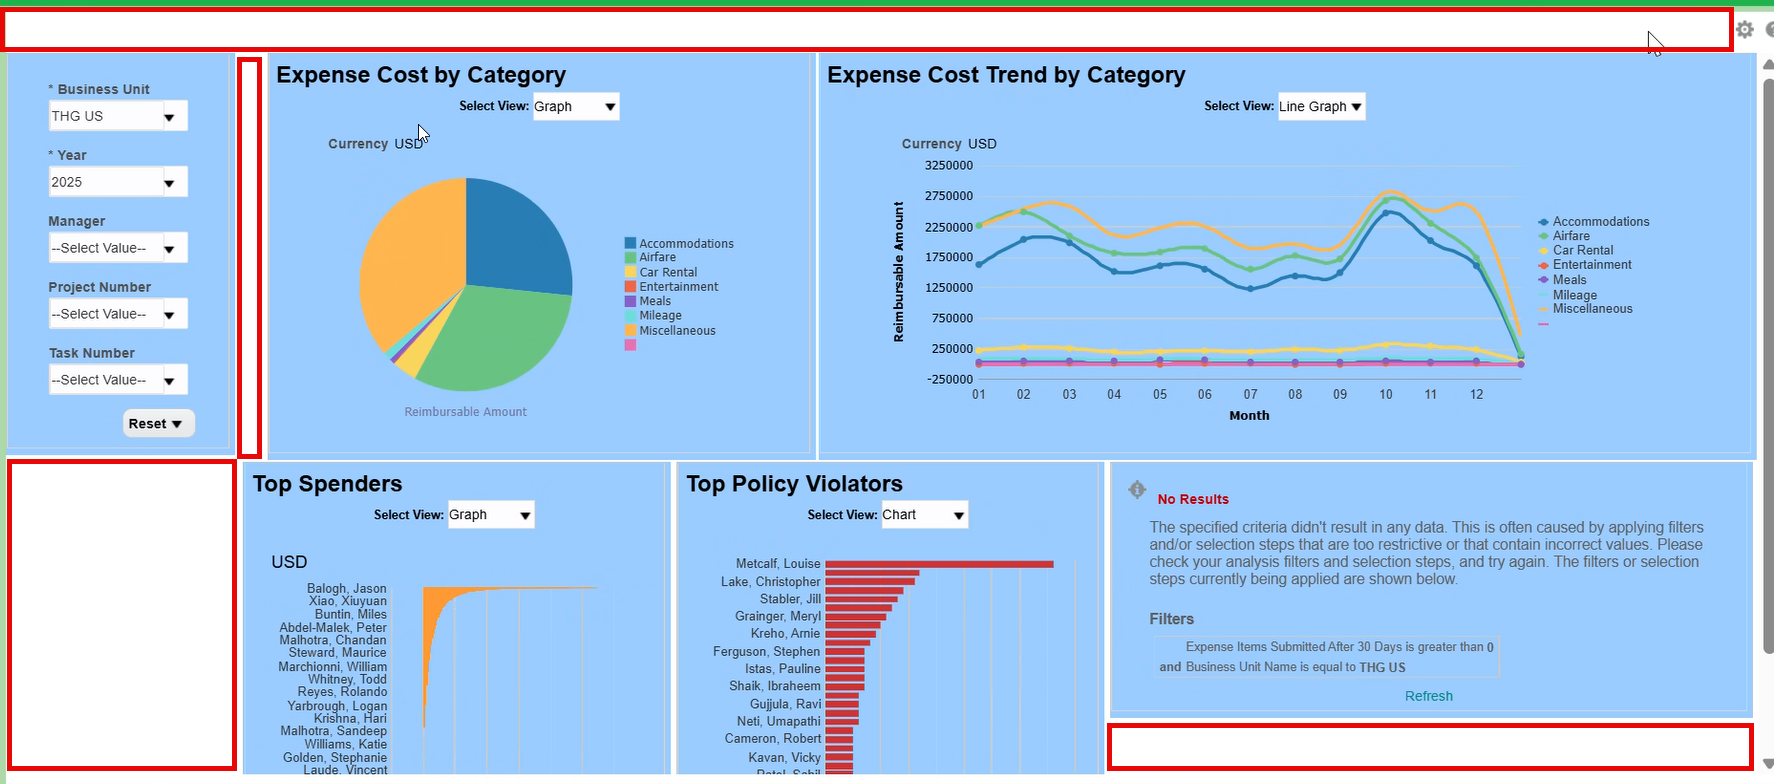1774x784 pixels.
Task: Click the No Results info icon
Action: coord(1137,490)
